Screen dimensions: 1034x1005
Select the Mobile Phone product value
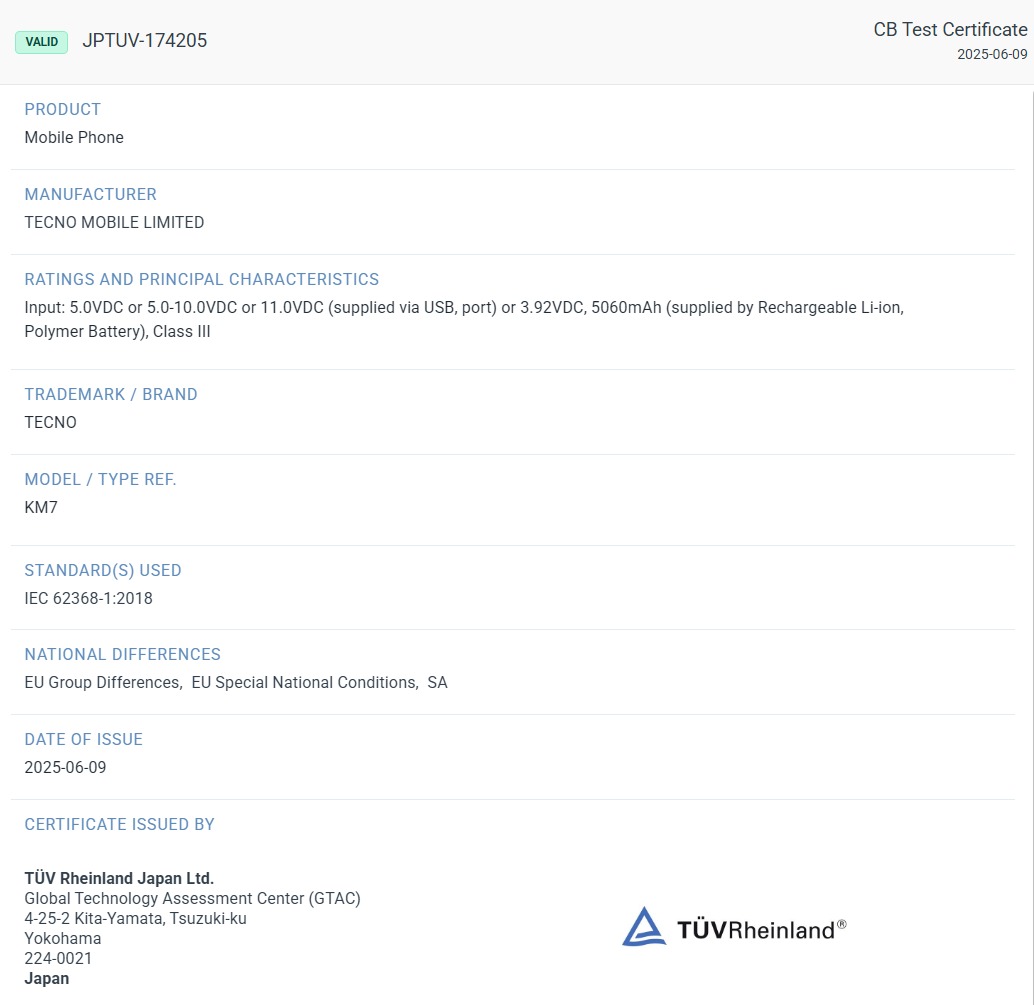74,137
